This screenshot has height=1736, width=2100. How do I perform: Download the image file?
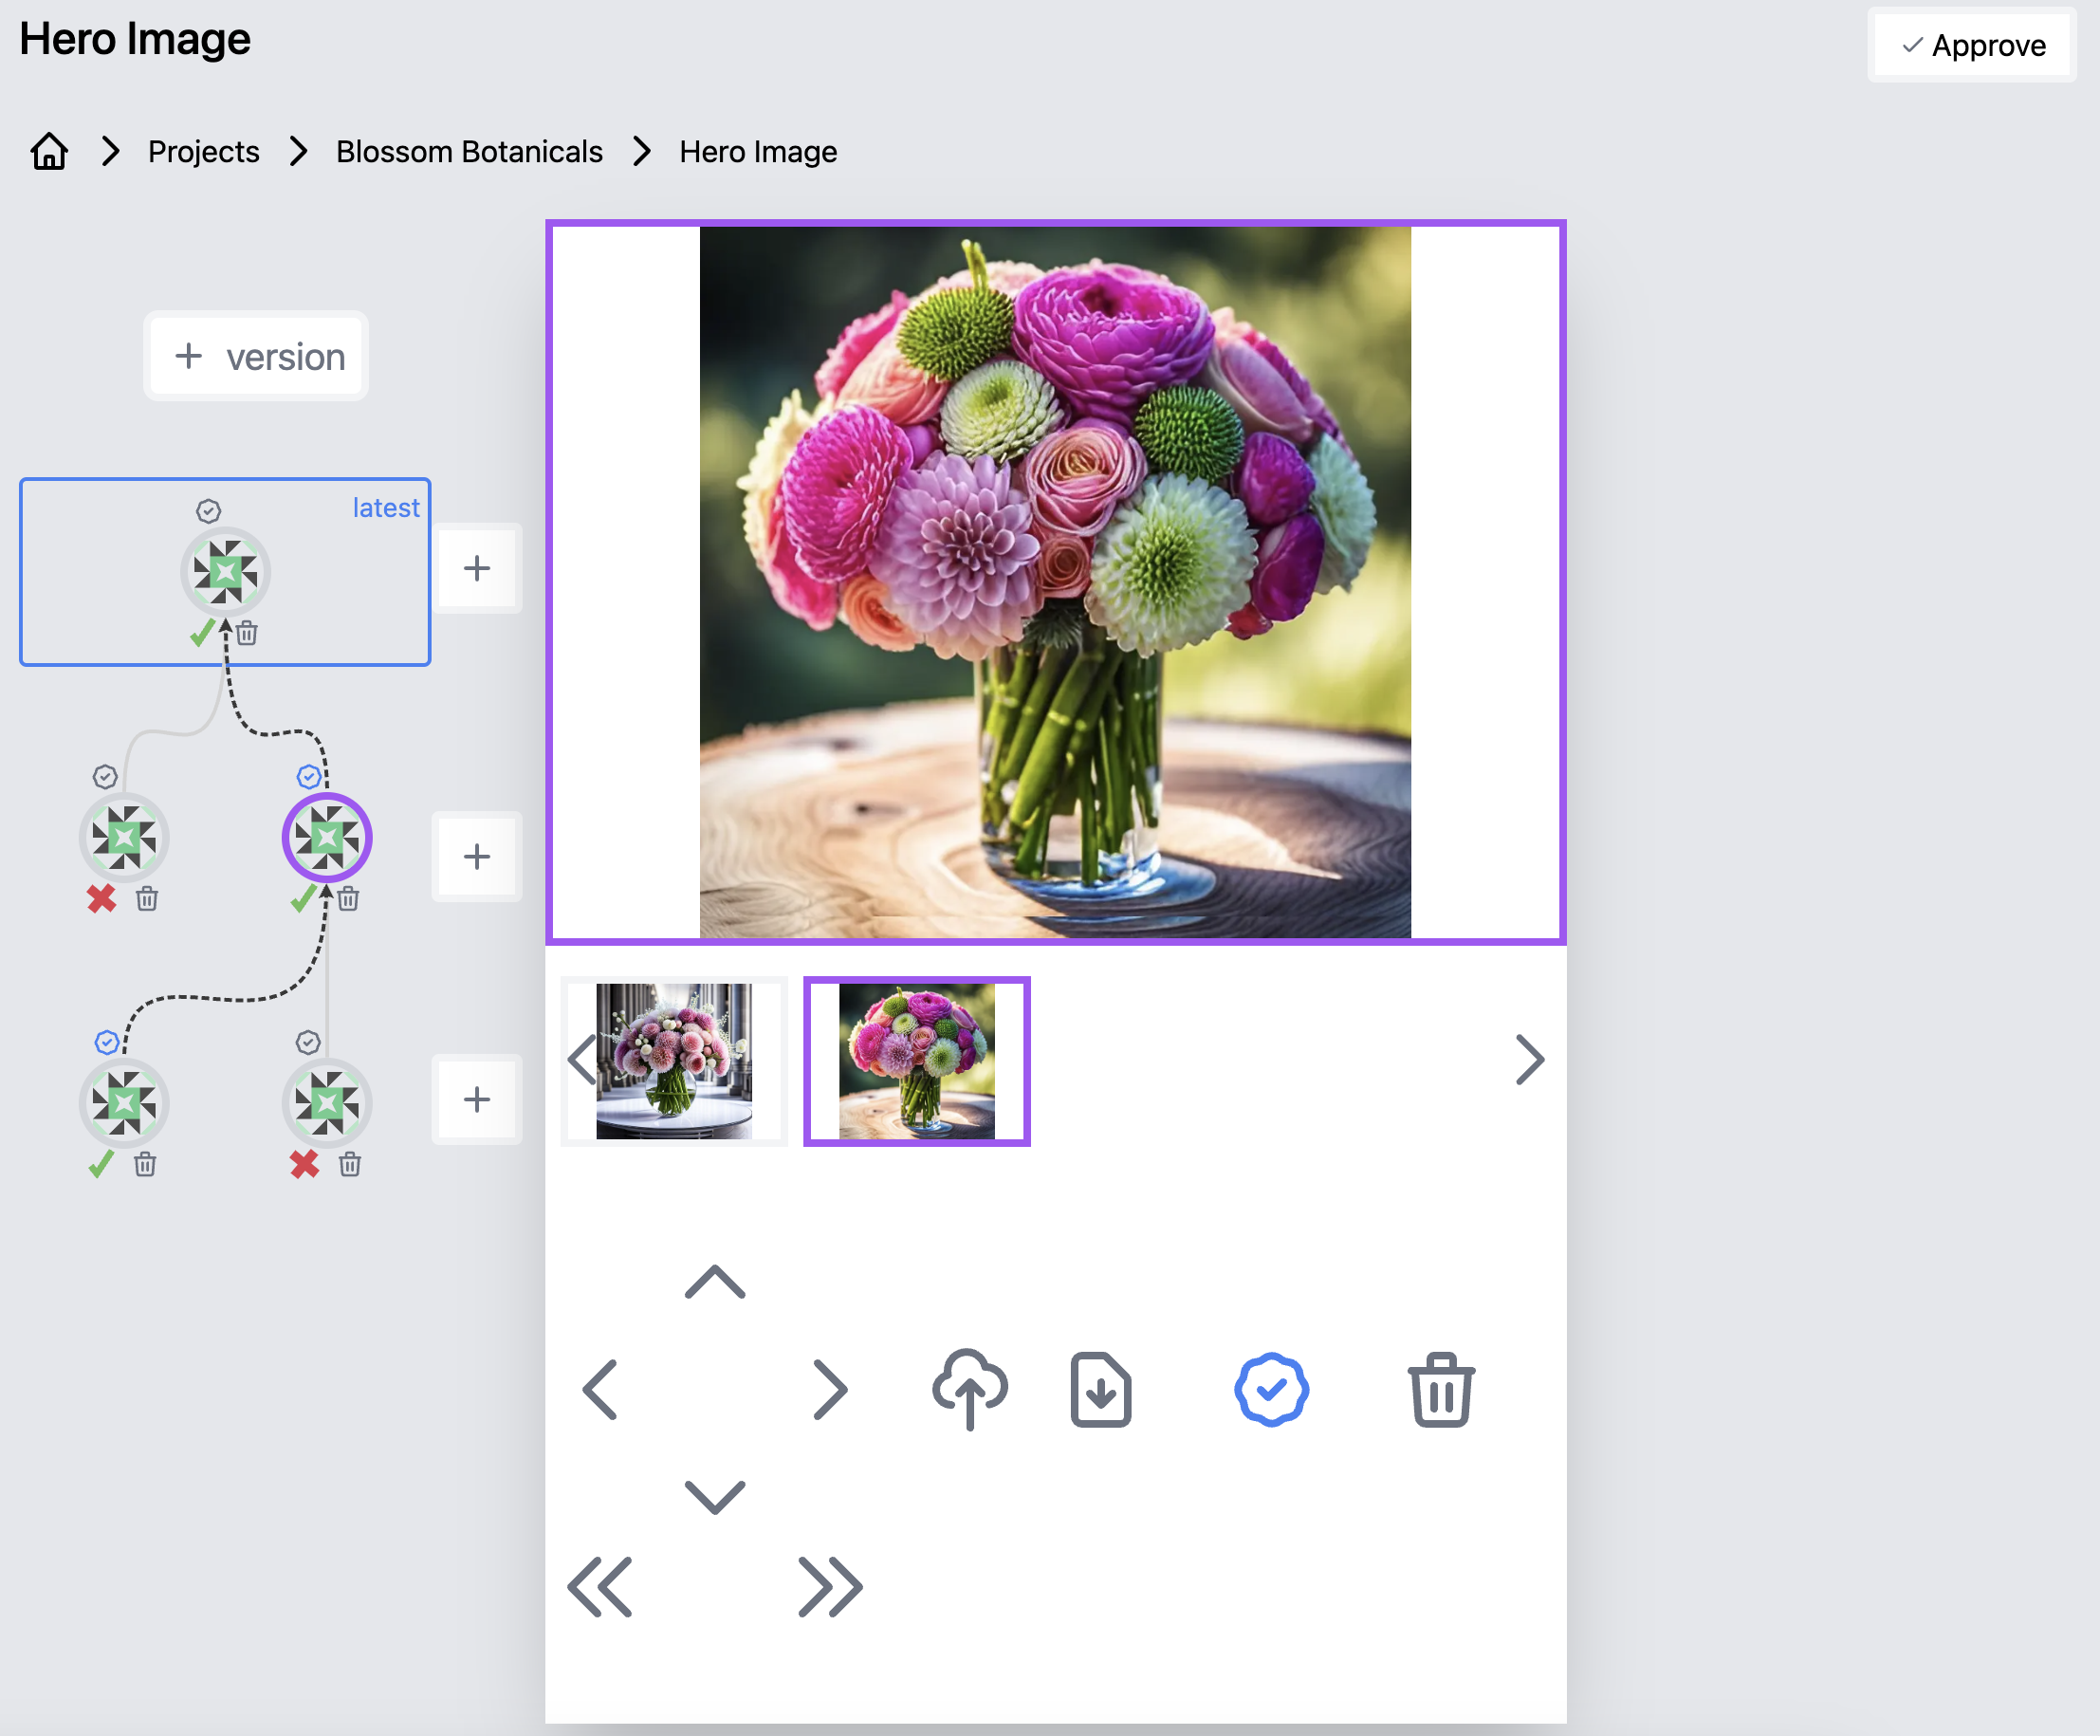pos(1101,1389)
